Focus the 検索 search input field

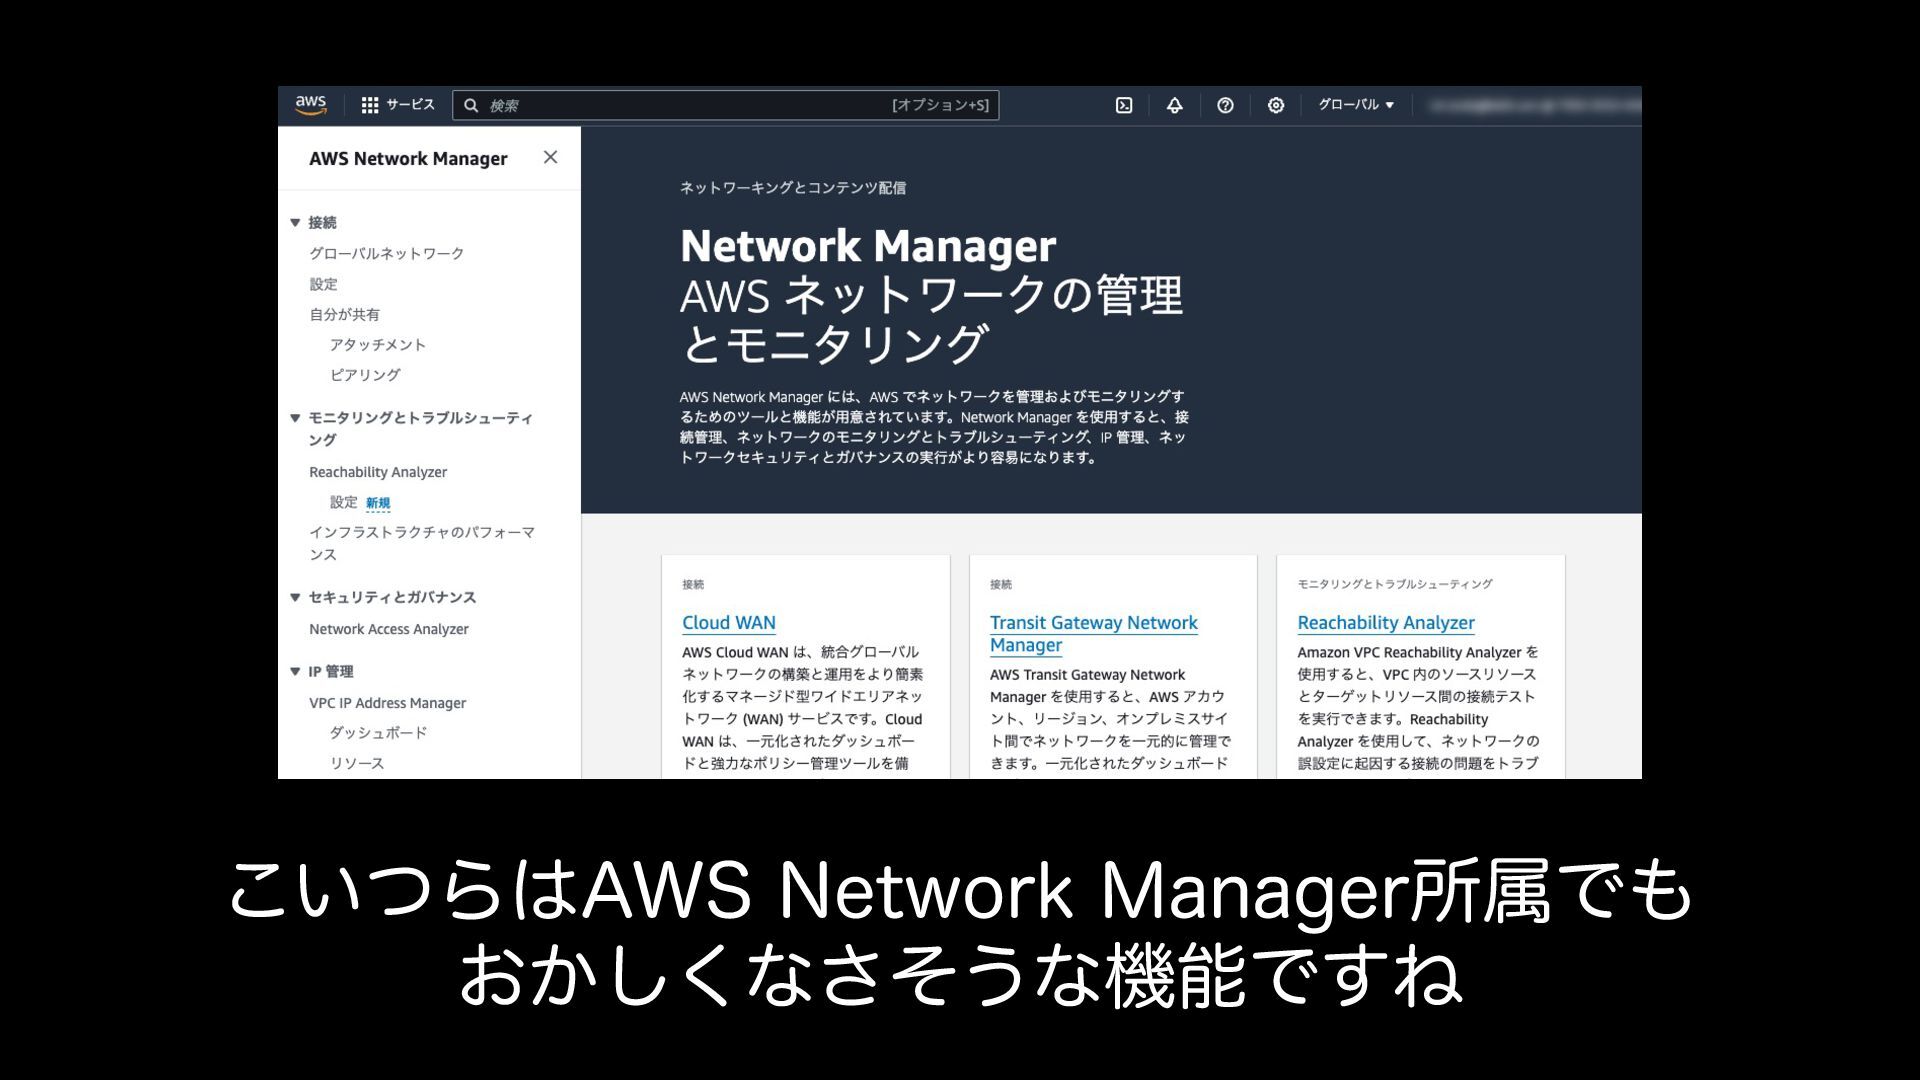(690, 105)
